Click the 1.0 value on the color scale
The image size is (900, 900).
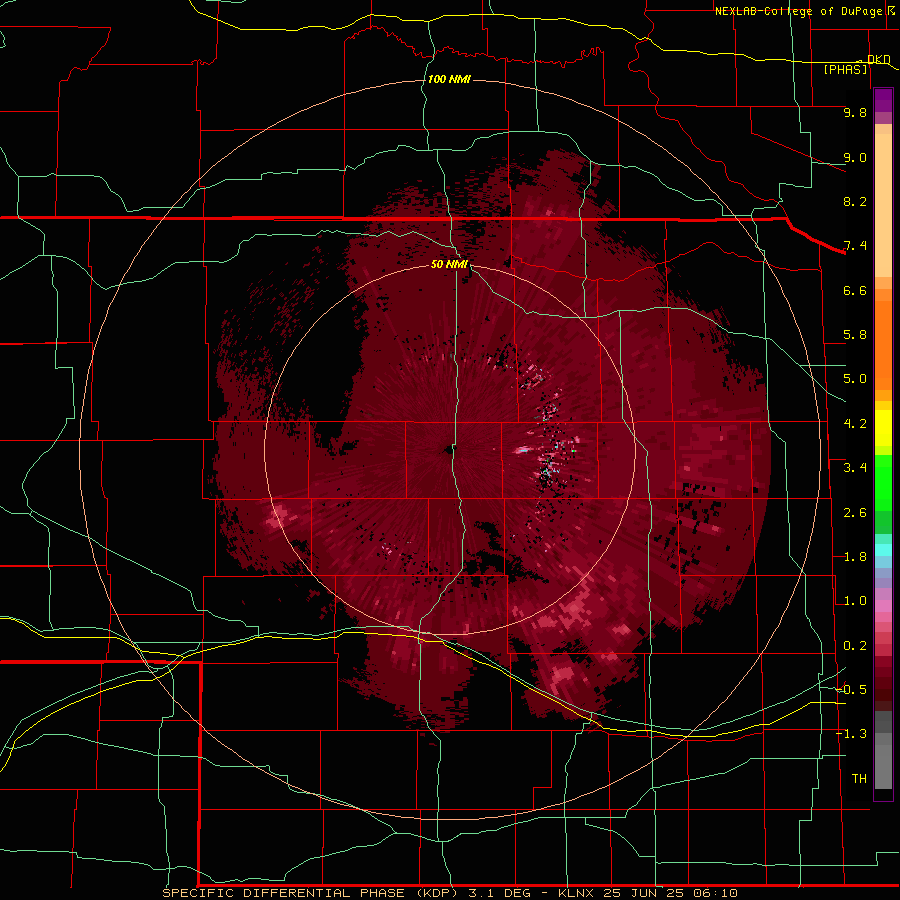pos(855,601)
